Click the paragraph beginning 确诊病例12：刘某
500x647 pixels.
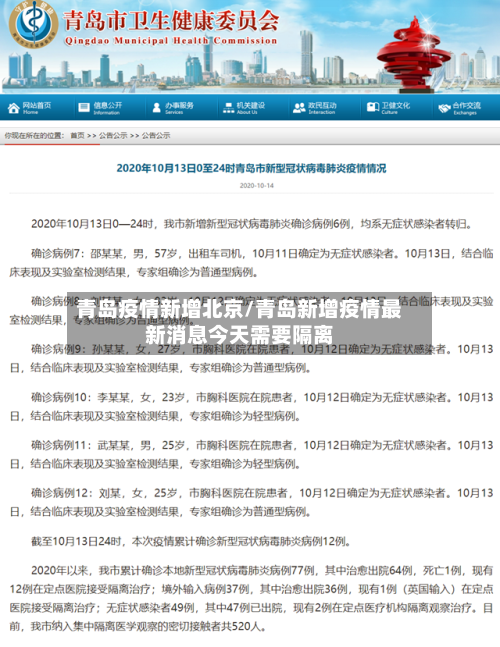pyautogui.click(x=251, y=502)
